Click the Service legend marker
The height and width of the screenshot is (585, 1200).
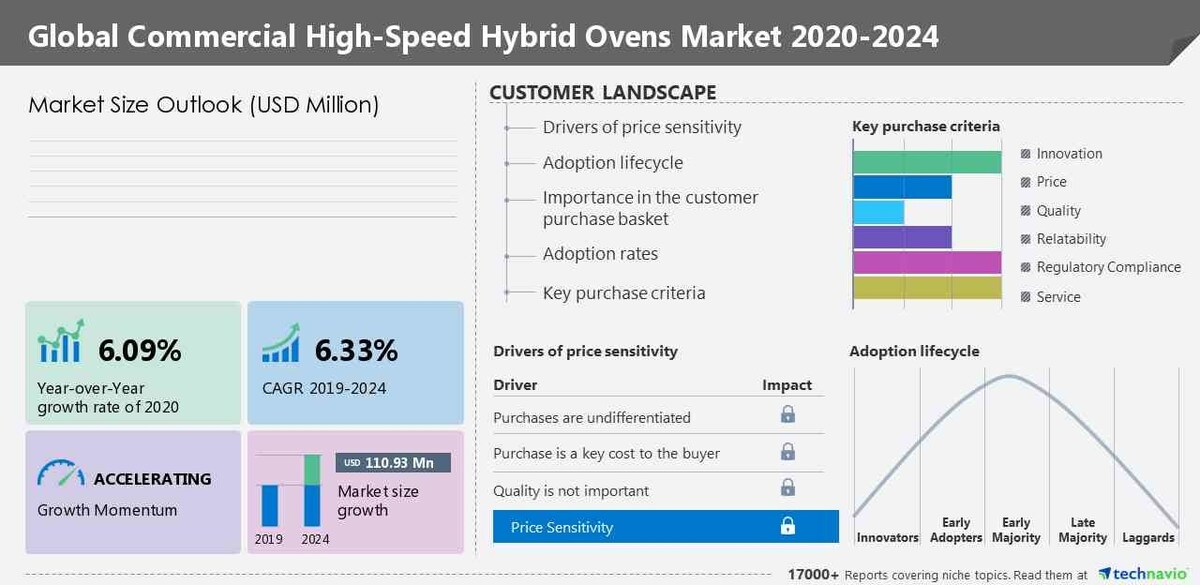coord(1026,297)
